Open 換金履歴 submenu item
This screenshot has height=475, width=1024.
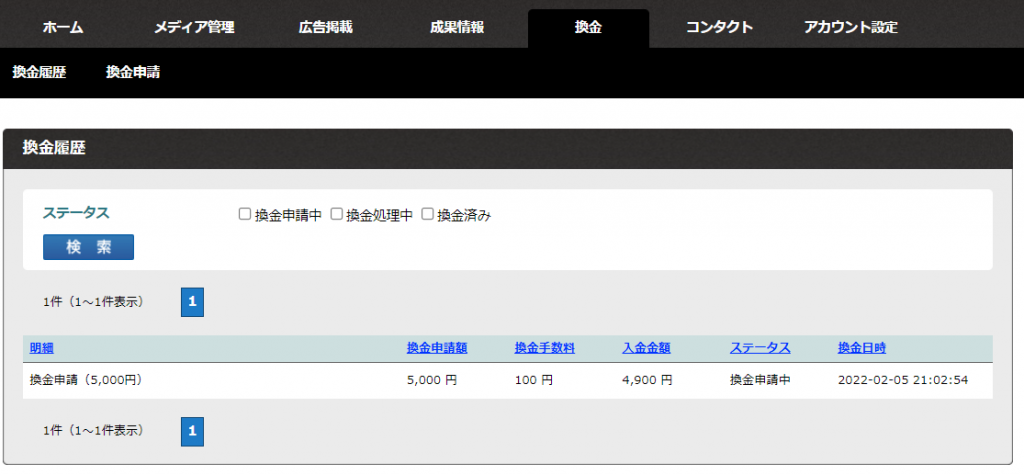[x=40, y=72]
